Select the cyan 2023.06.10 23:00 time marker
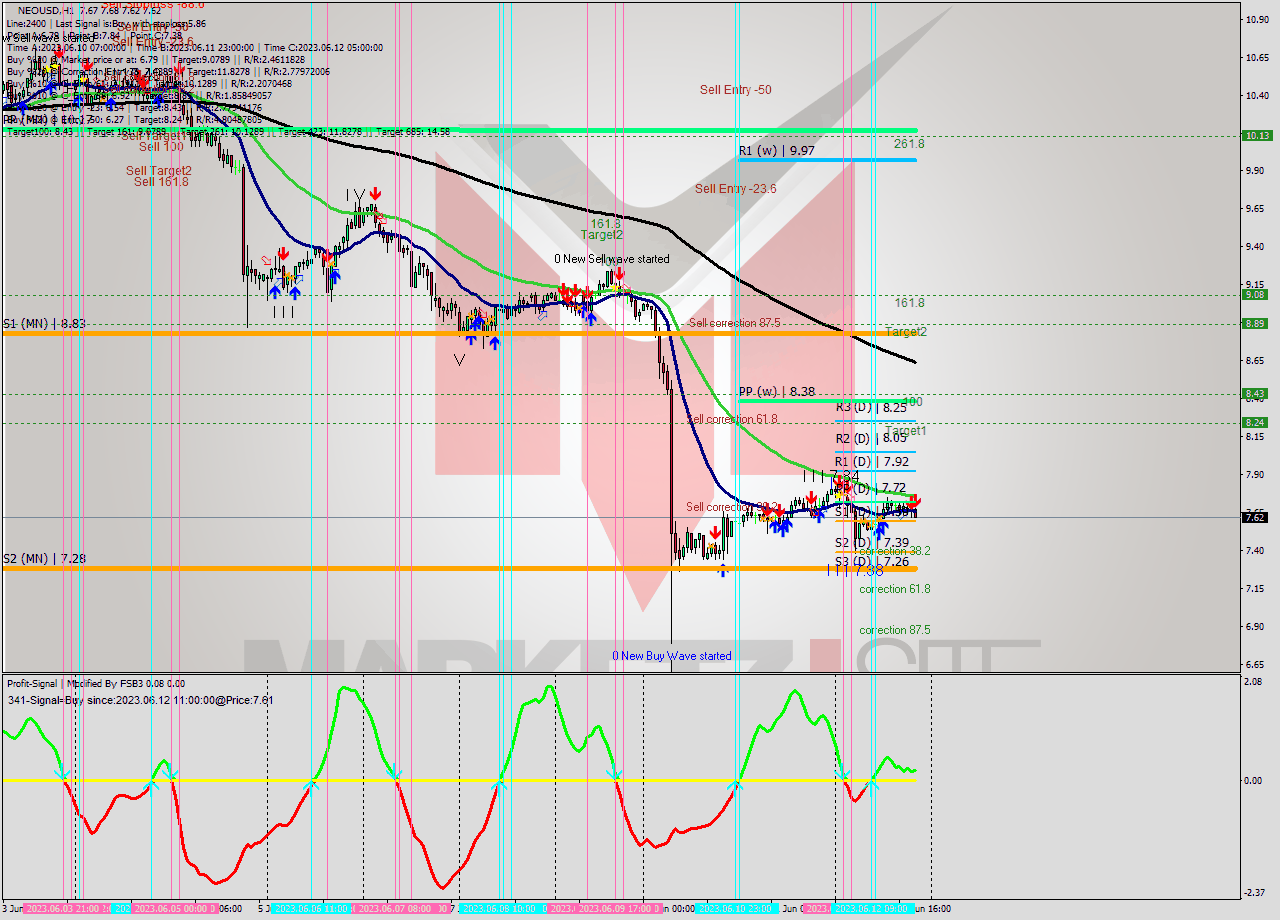This screenshot has height=920, width=1280. coord(736,908)
